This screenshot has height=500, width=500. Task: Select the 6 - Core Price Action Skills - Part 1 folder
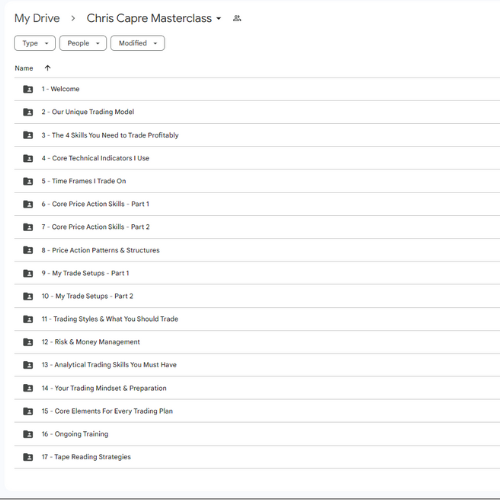pos(257,204)
